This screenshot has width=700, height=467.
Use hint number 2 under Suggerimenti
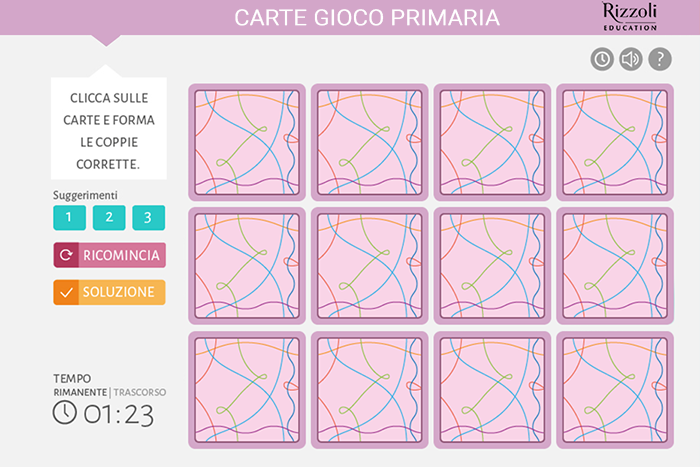pyautogui.click(x=109, y=217)
